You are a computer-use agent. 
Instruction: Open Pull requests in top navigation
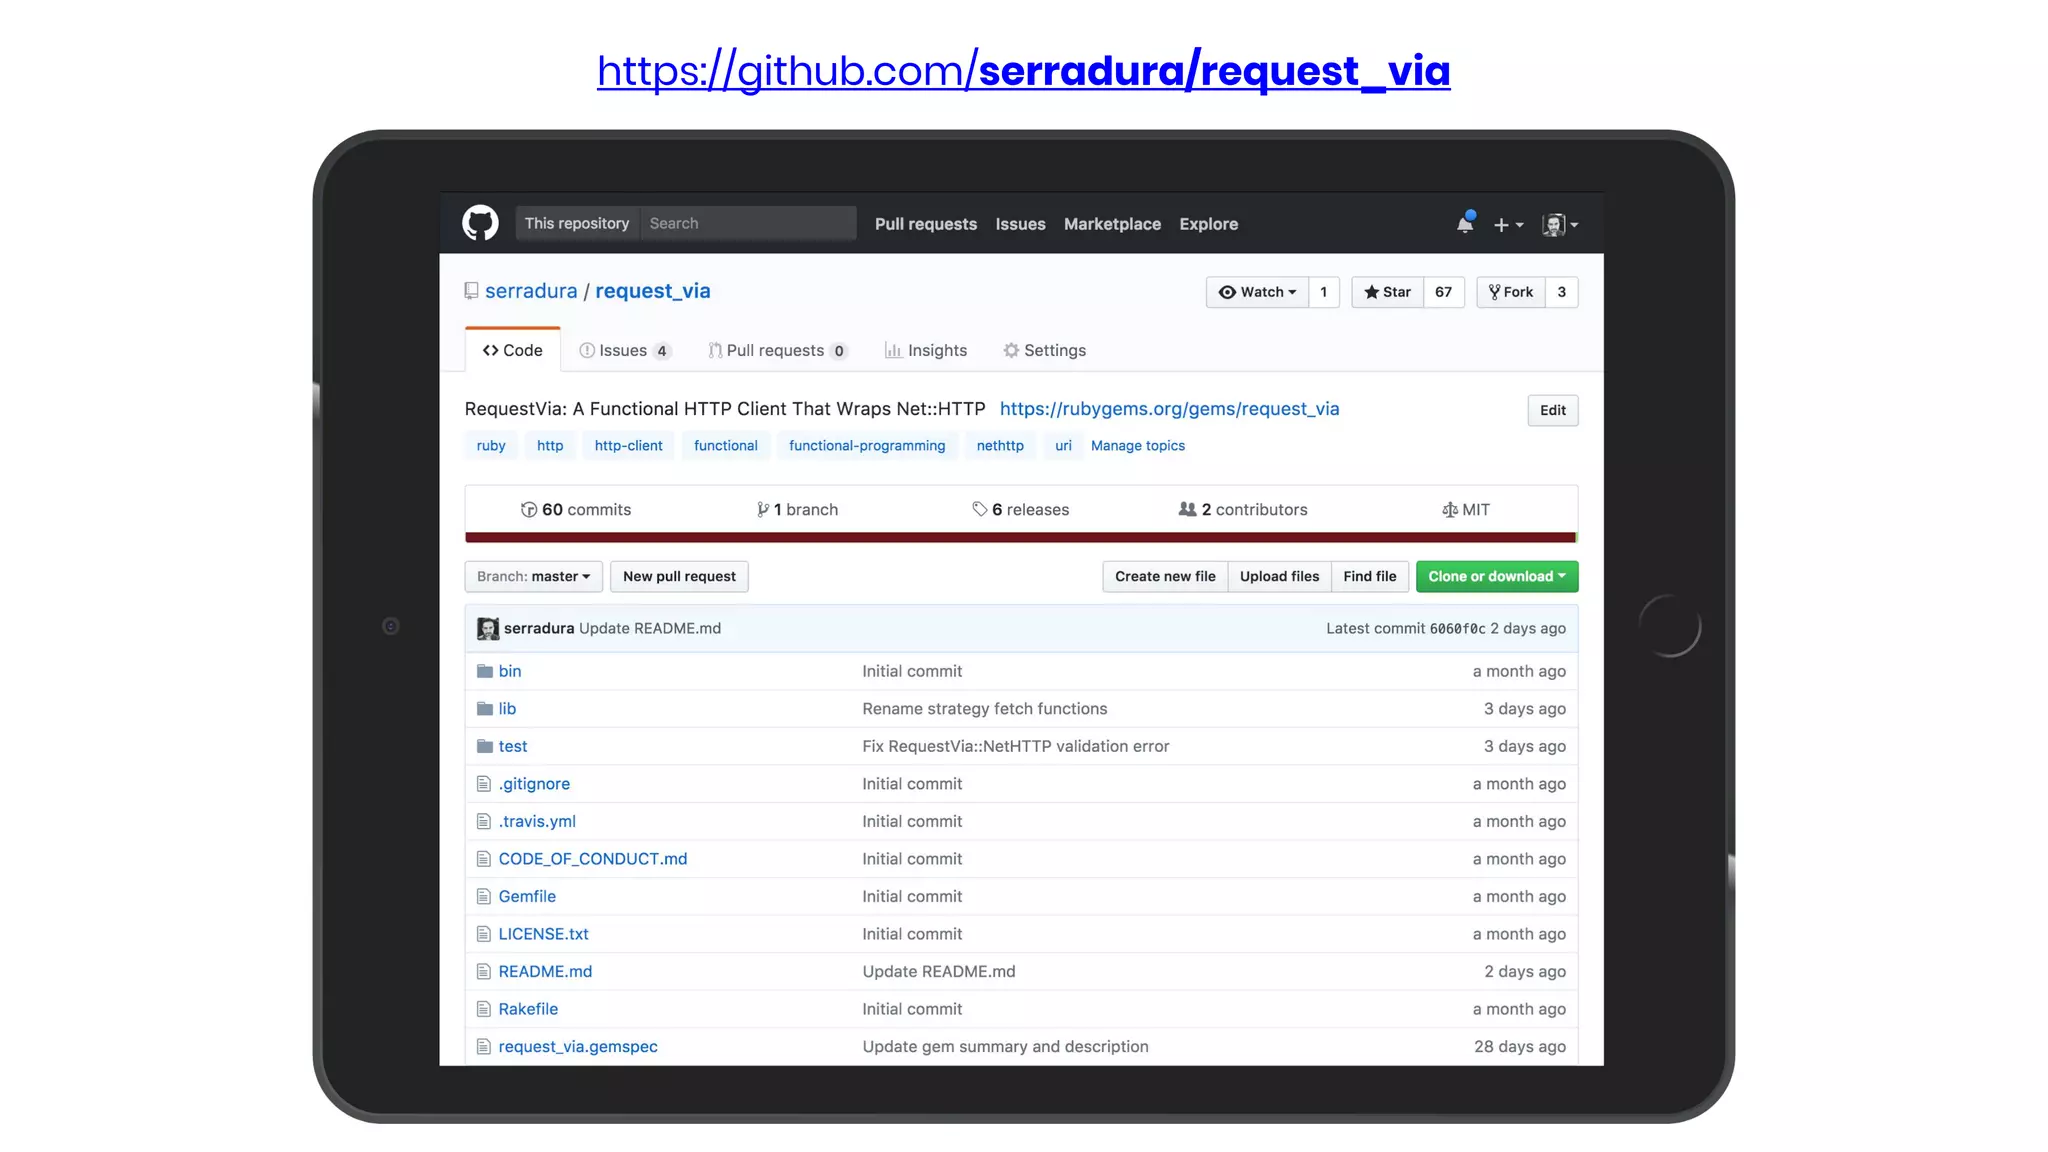pyautogui.click(x=926, y=224)
